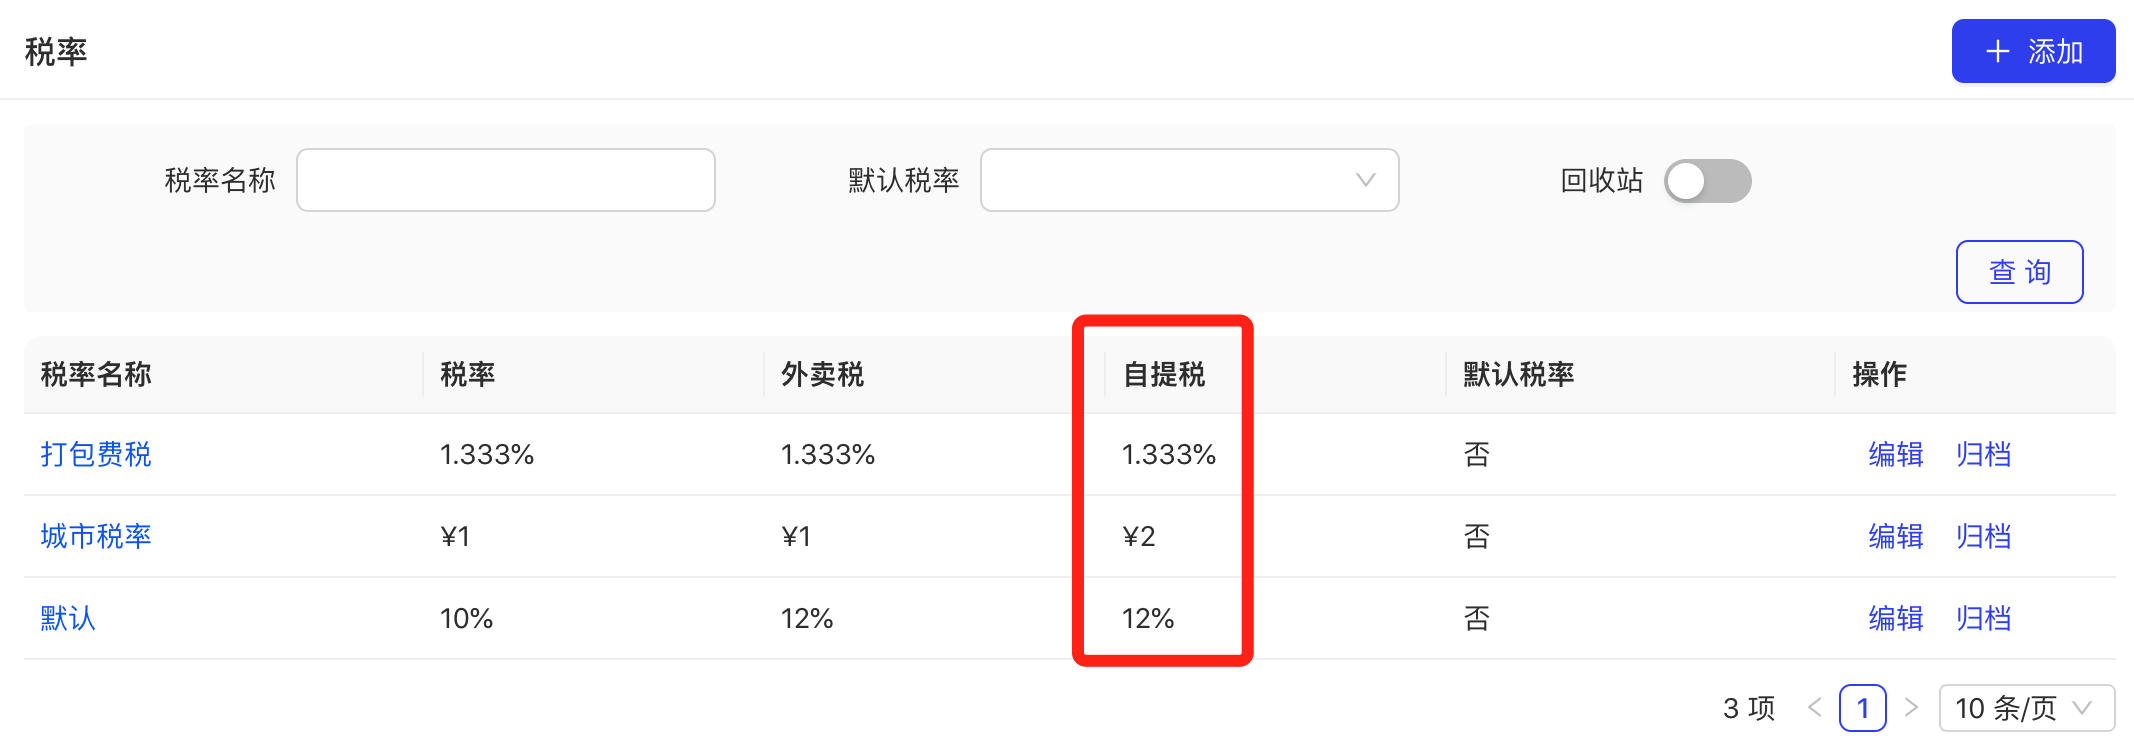Open the 打包费税 tax rate link
The width and height of the screenshot is (2134, 742).
point(96,454)
